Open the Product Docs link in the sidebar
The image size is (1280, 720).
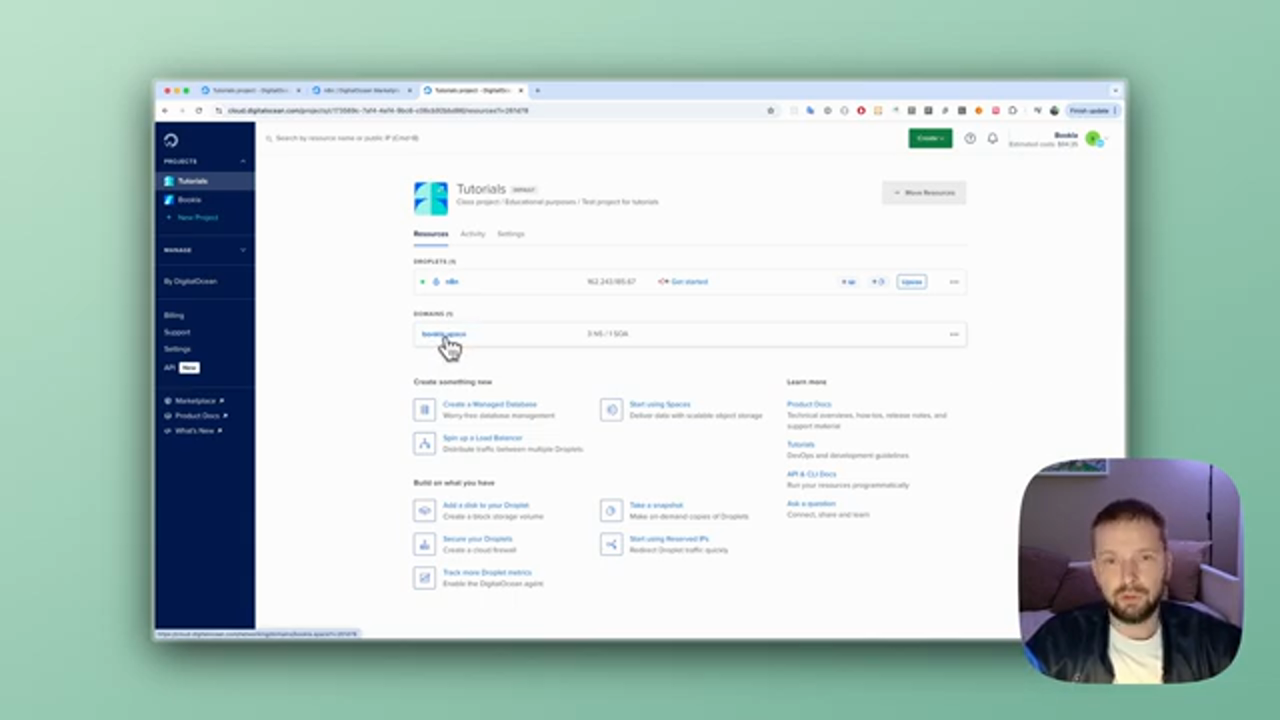coord(197,415)
